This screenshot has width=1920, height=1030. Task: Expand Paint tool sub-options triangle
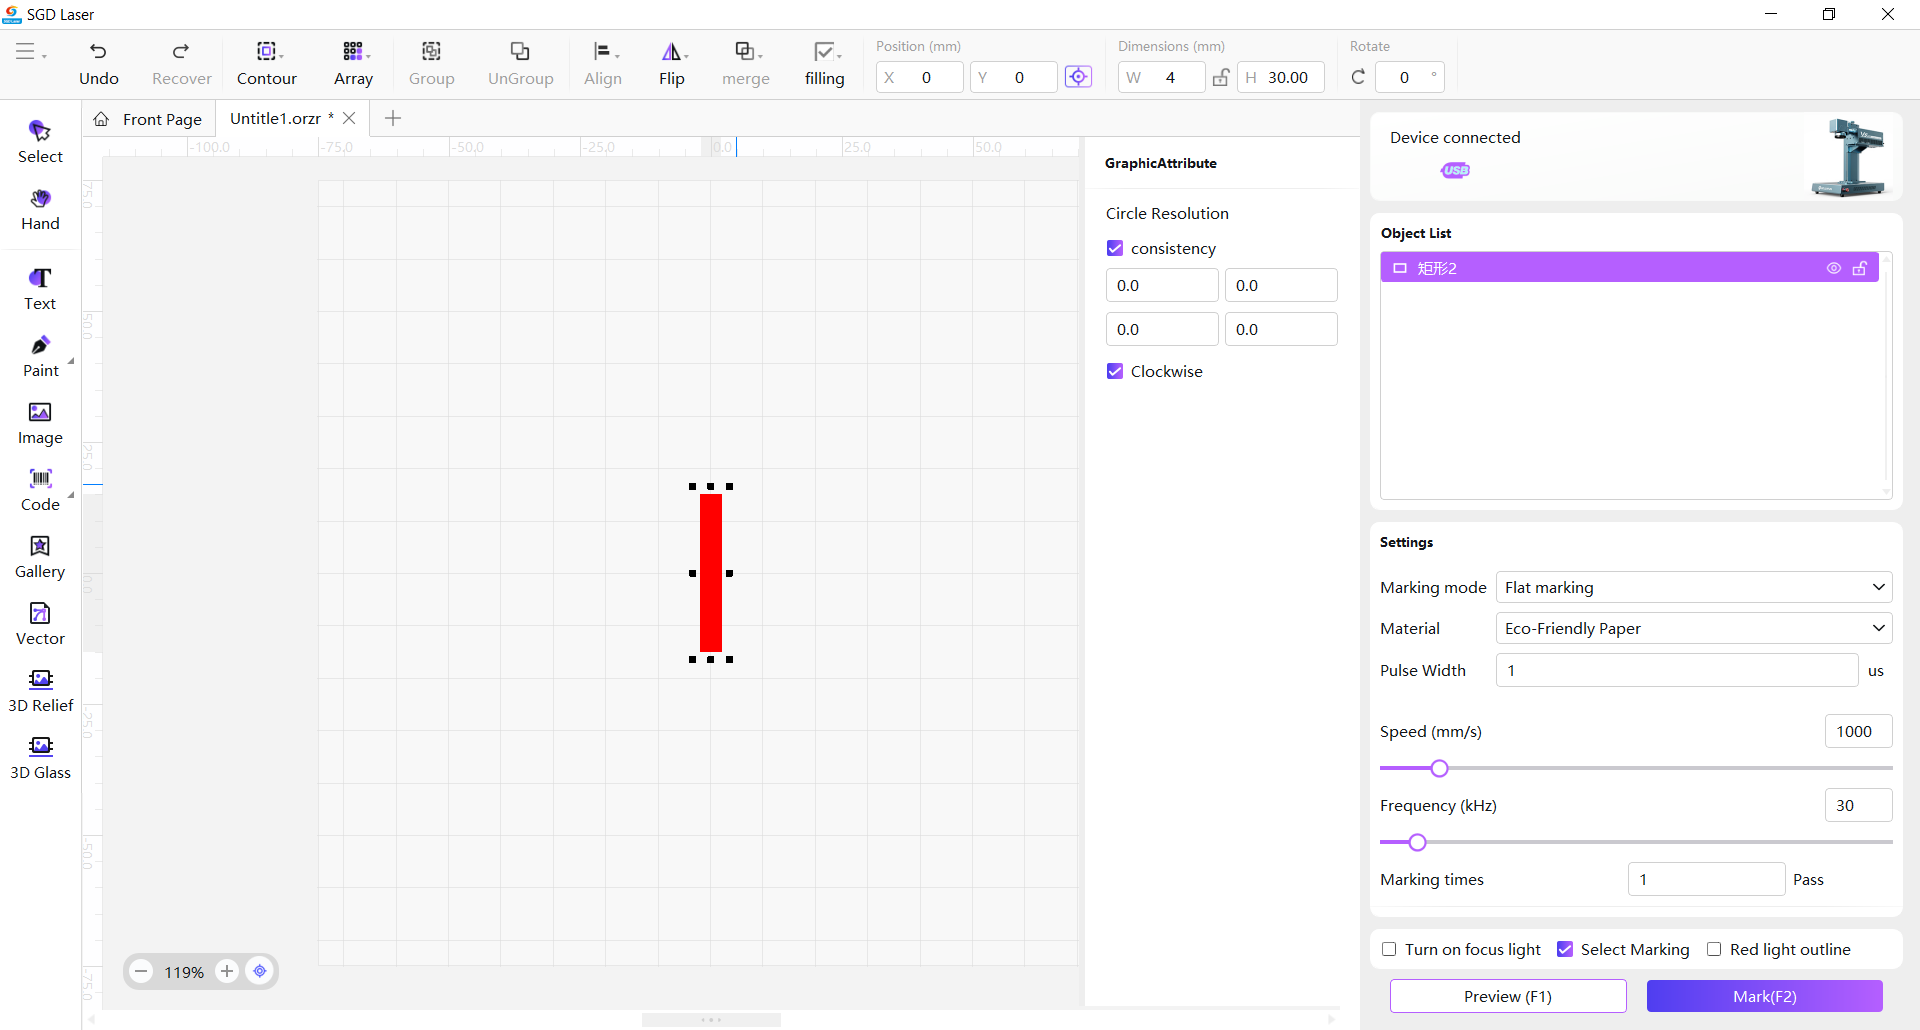pos(71,361)
